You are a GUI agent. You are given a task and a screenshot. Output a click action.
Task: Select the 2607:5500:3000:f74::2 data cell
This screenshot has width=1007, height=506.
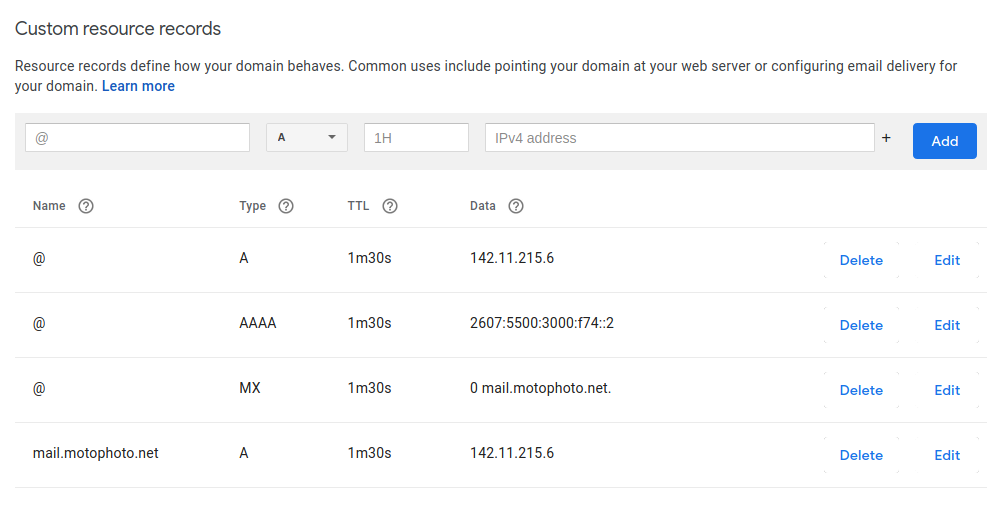coord(541,323)
